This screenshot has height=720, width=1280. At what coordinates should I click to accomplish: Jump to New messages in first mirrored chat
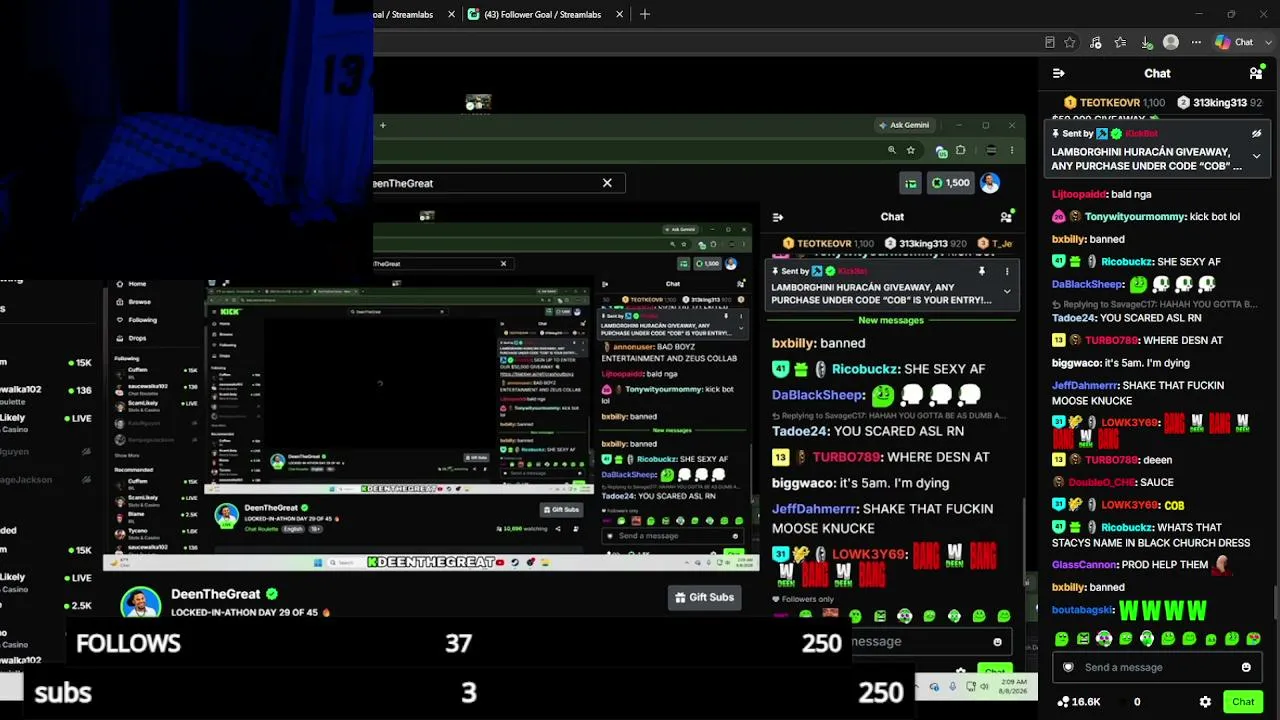pos(891,320)
